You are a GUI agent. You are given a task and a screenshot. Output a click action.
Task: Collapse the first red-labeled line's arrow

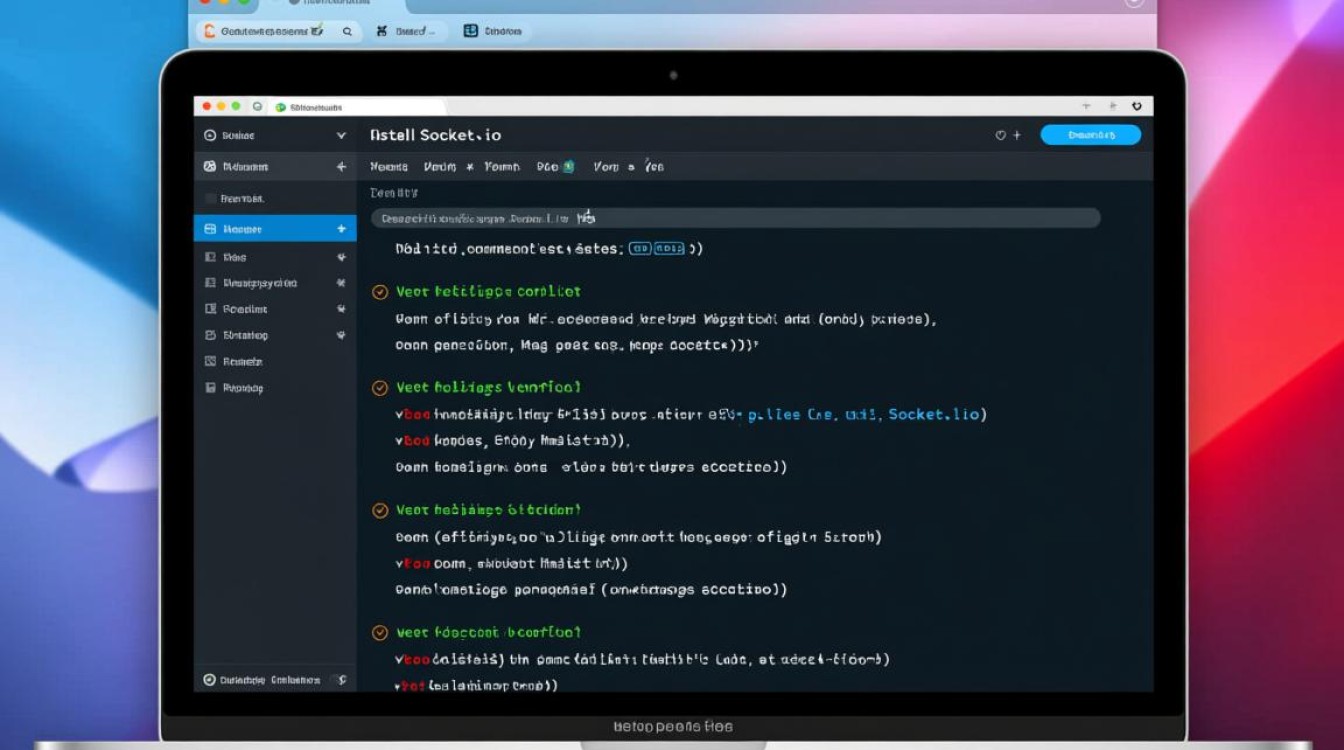pos(400,414)
